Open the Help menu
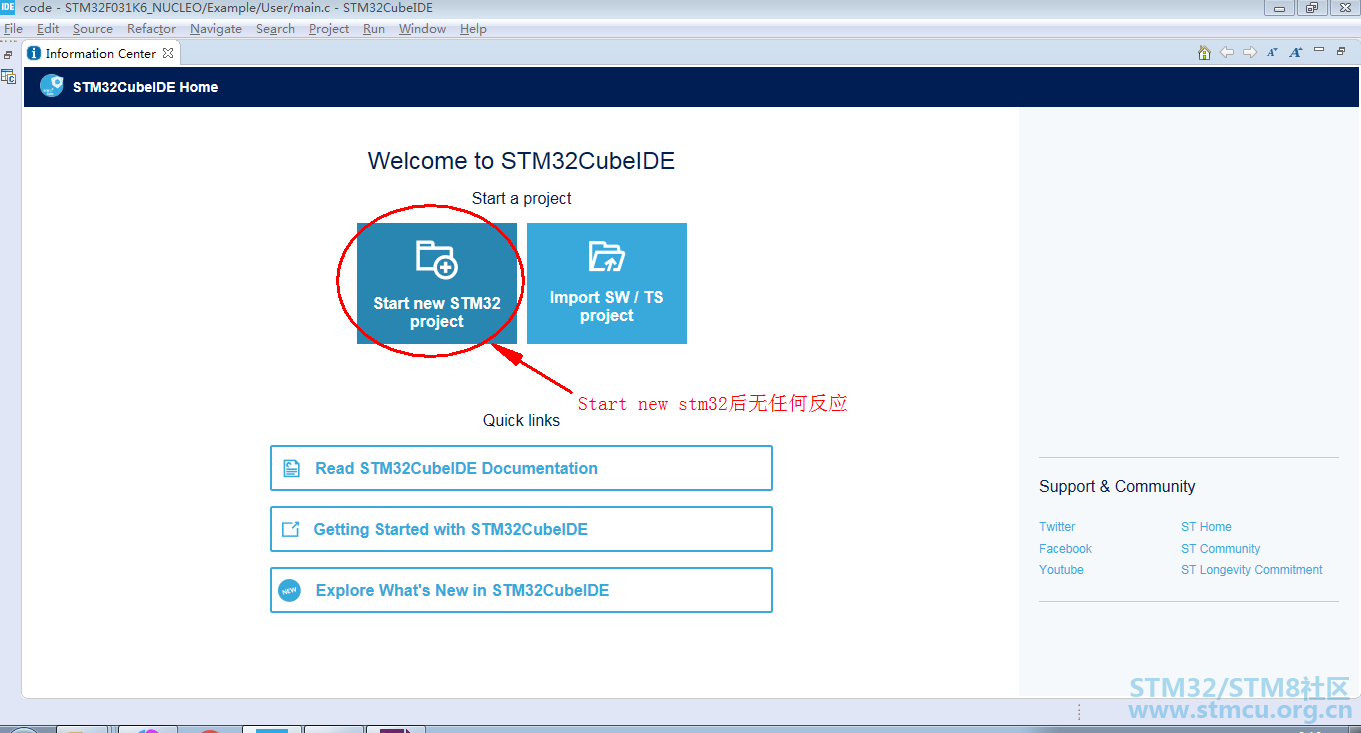Screen dimensions: 1361x733 (x=473, y=29)
